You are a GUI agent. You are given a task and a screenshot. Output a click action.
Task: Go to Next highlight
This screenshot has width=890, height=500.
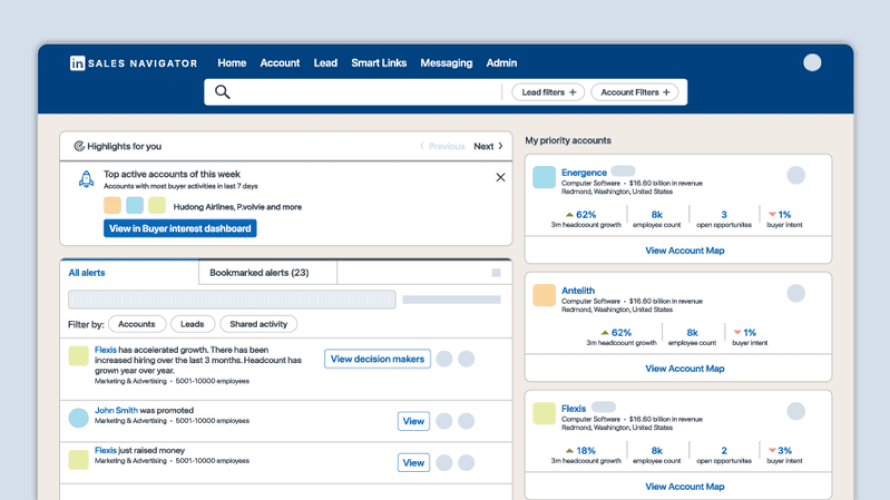tap(488, 146)
